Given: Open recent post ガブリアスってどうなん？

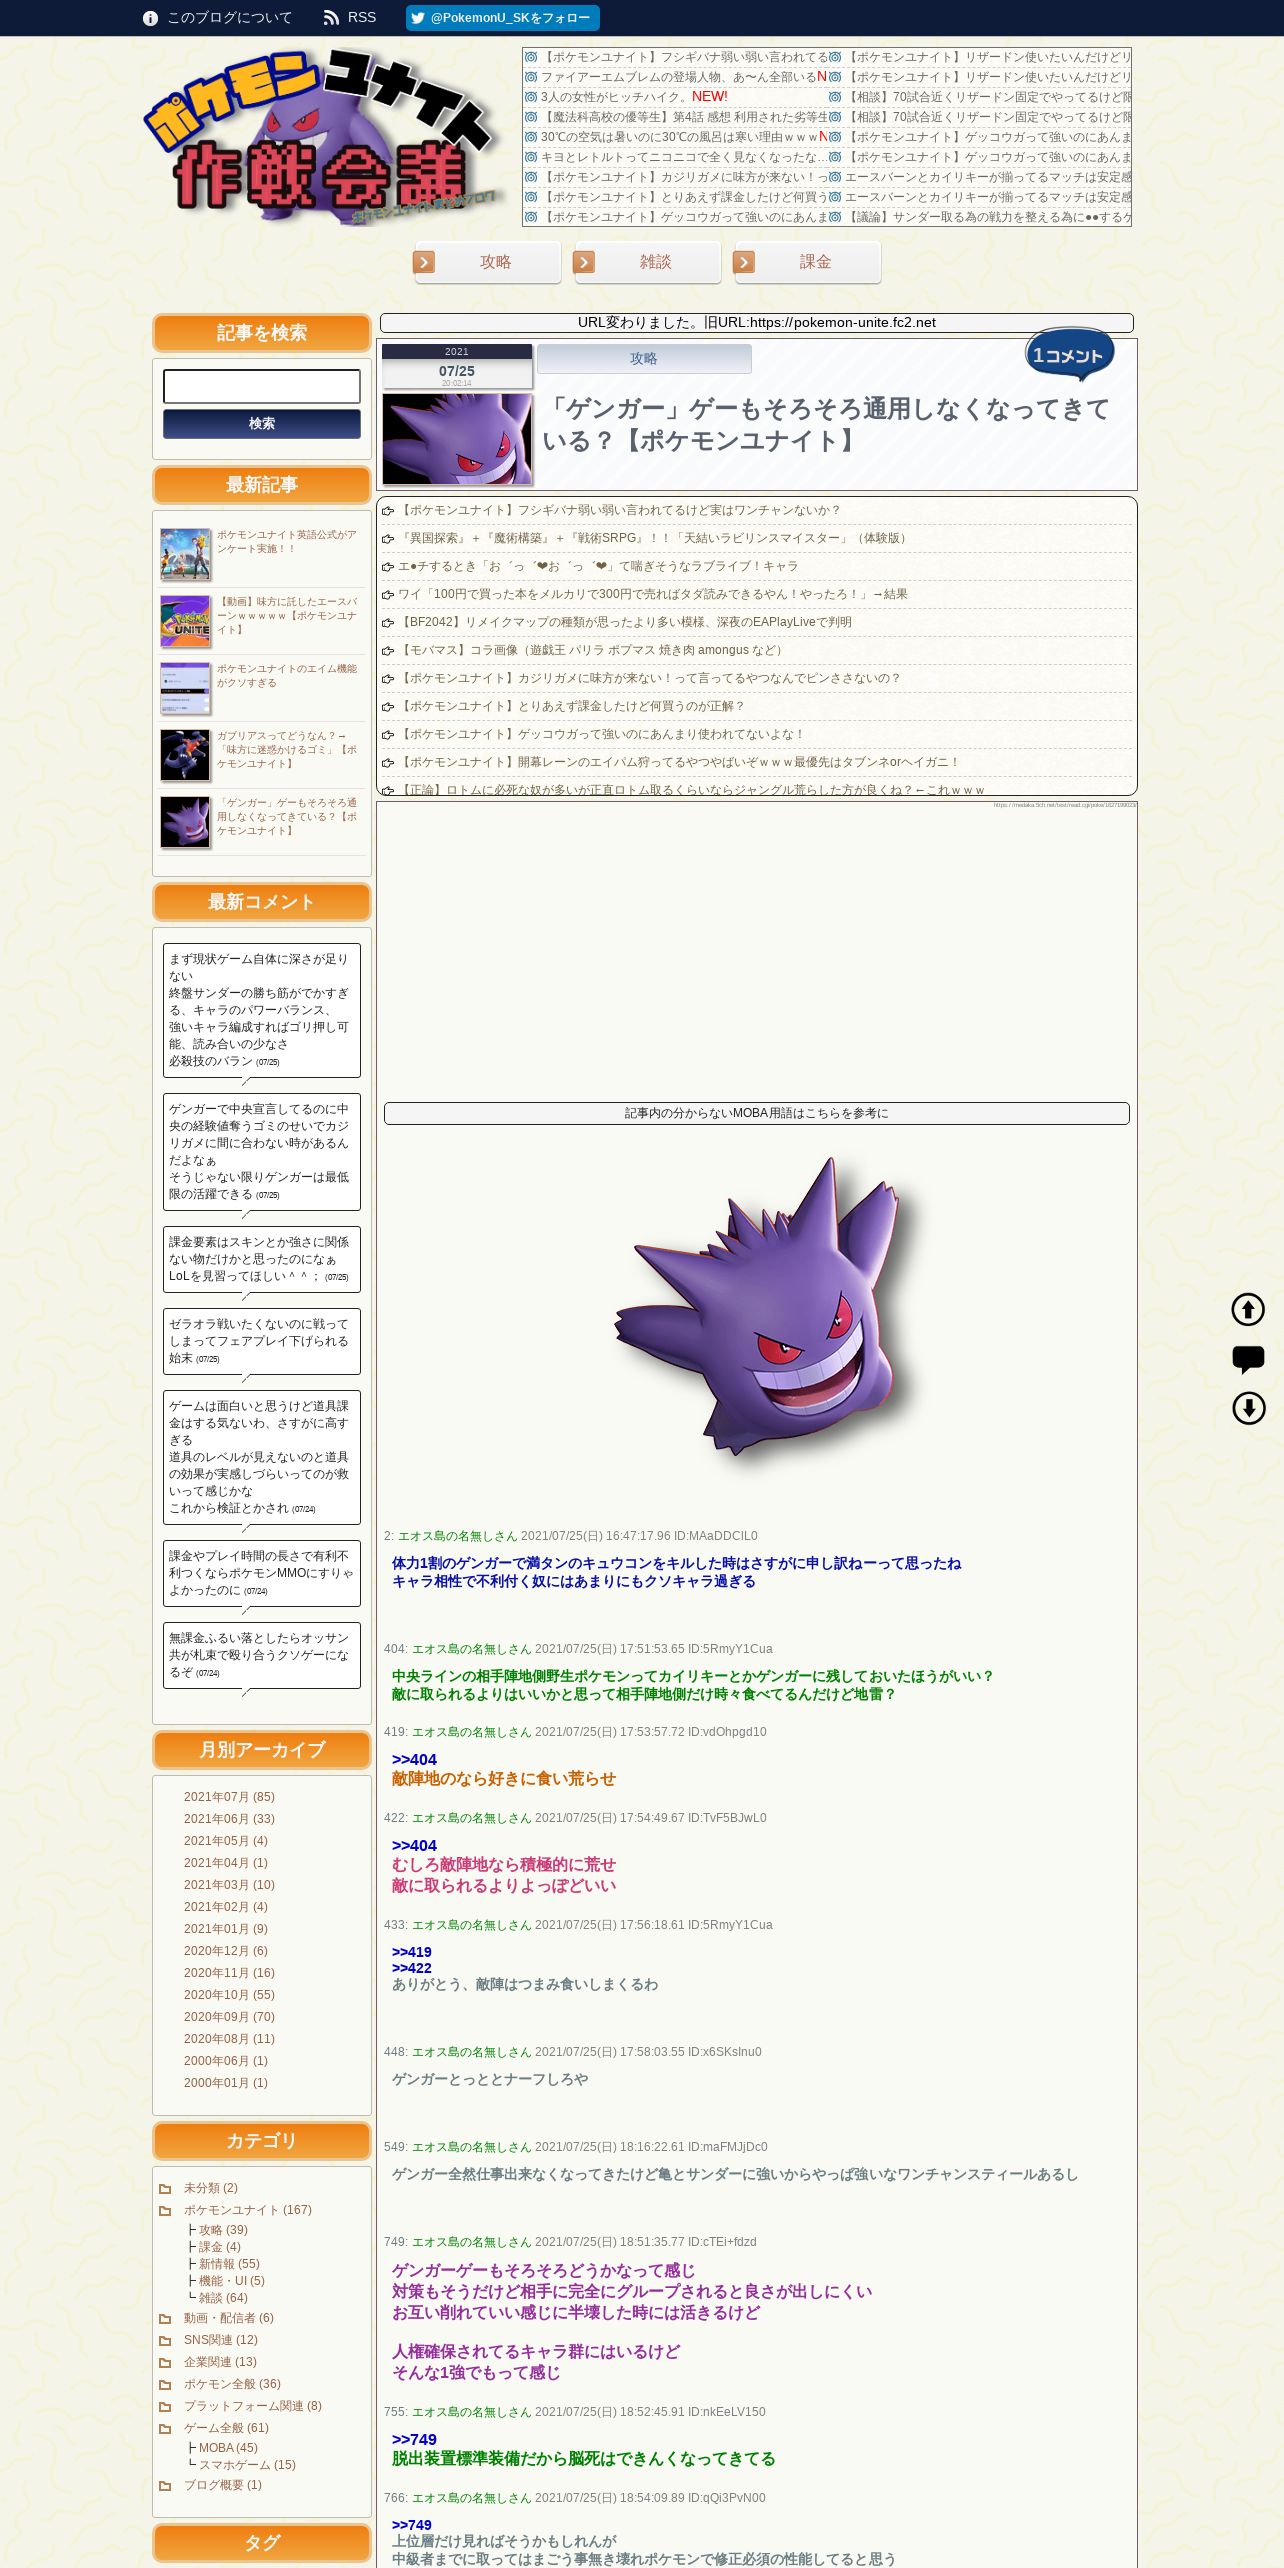Looking at the screenshot, I should 287,749.
